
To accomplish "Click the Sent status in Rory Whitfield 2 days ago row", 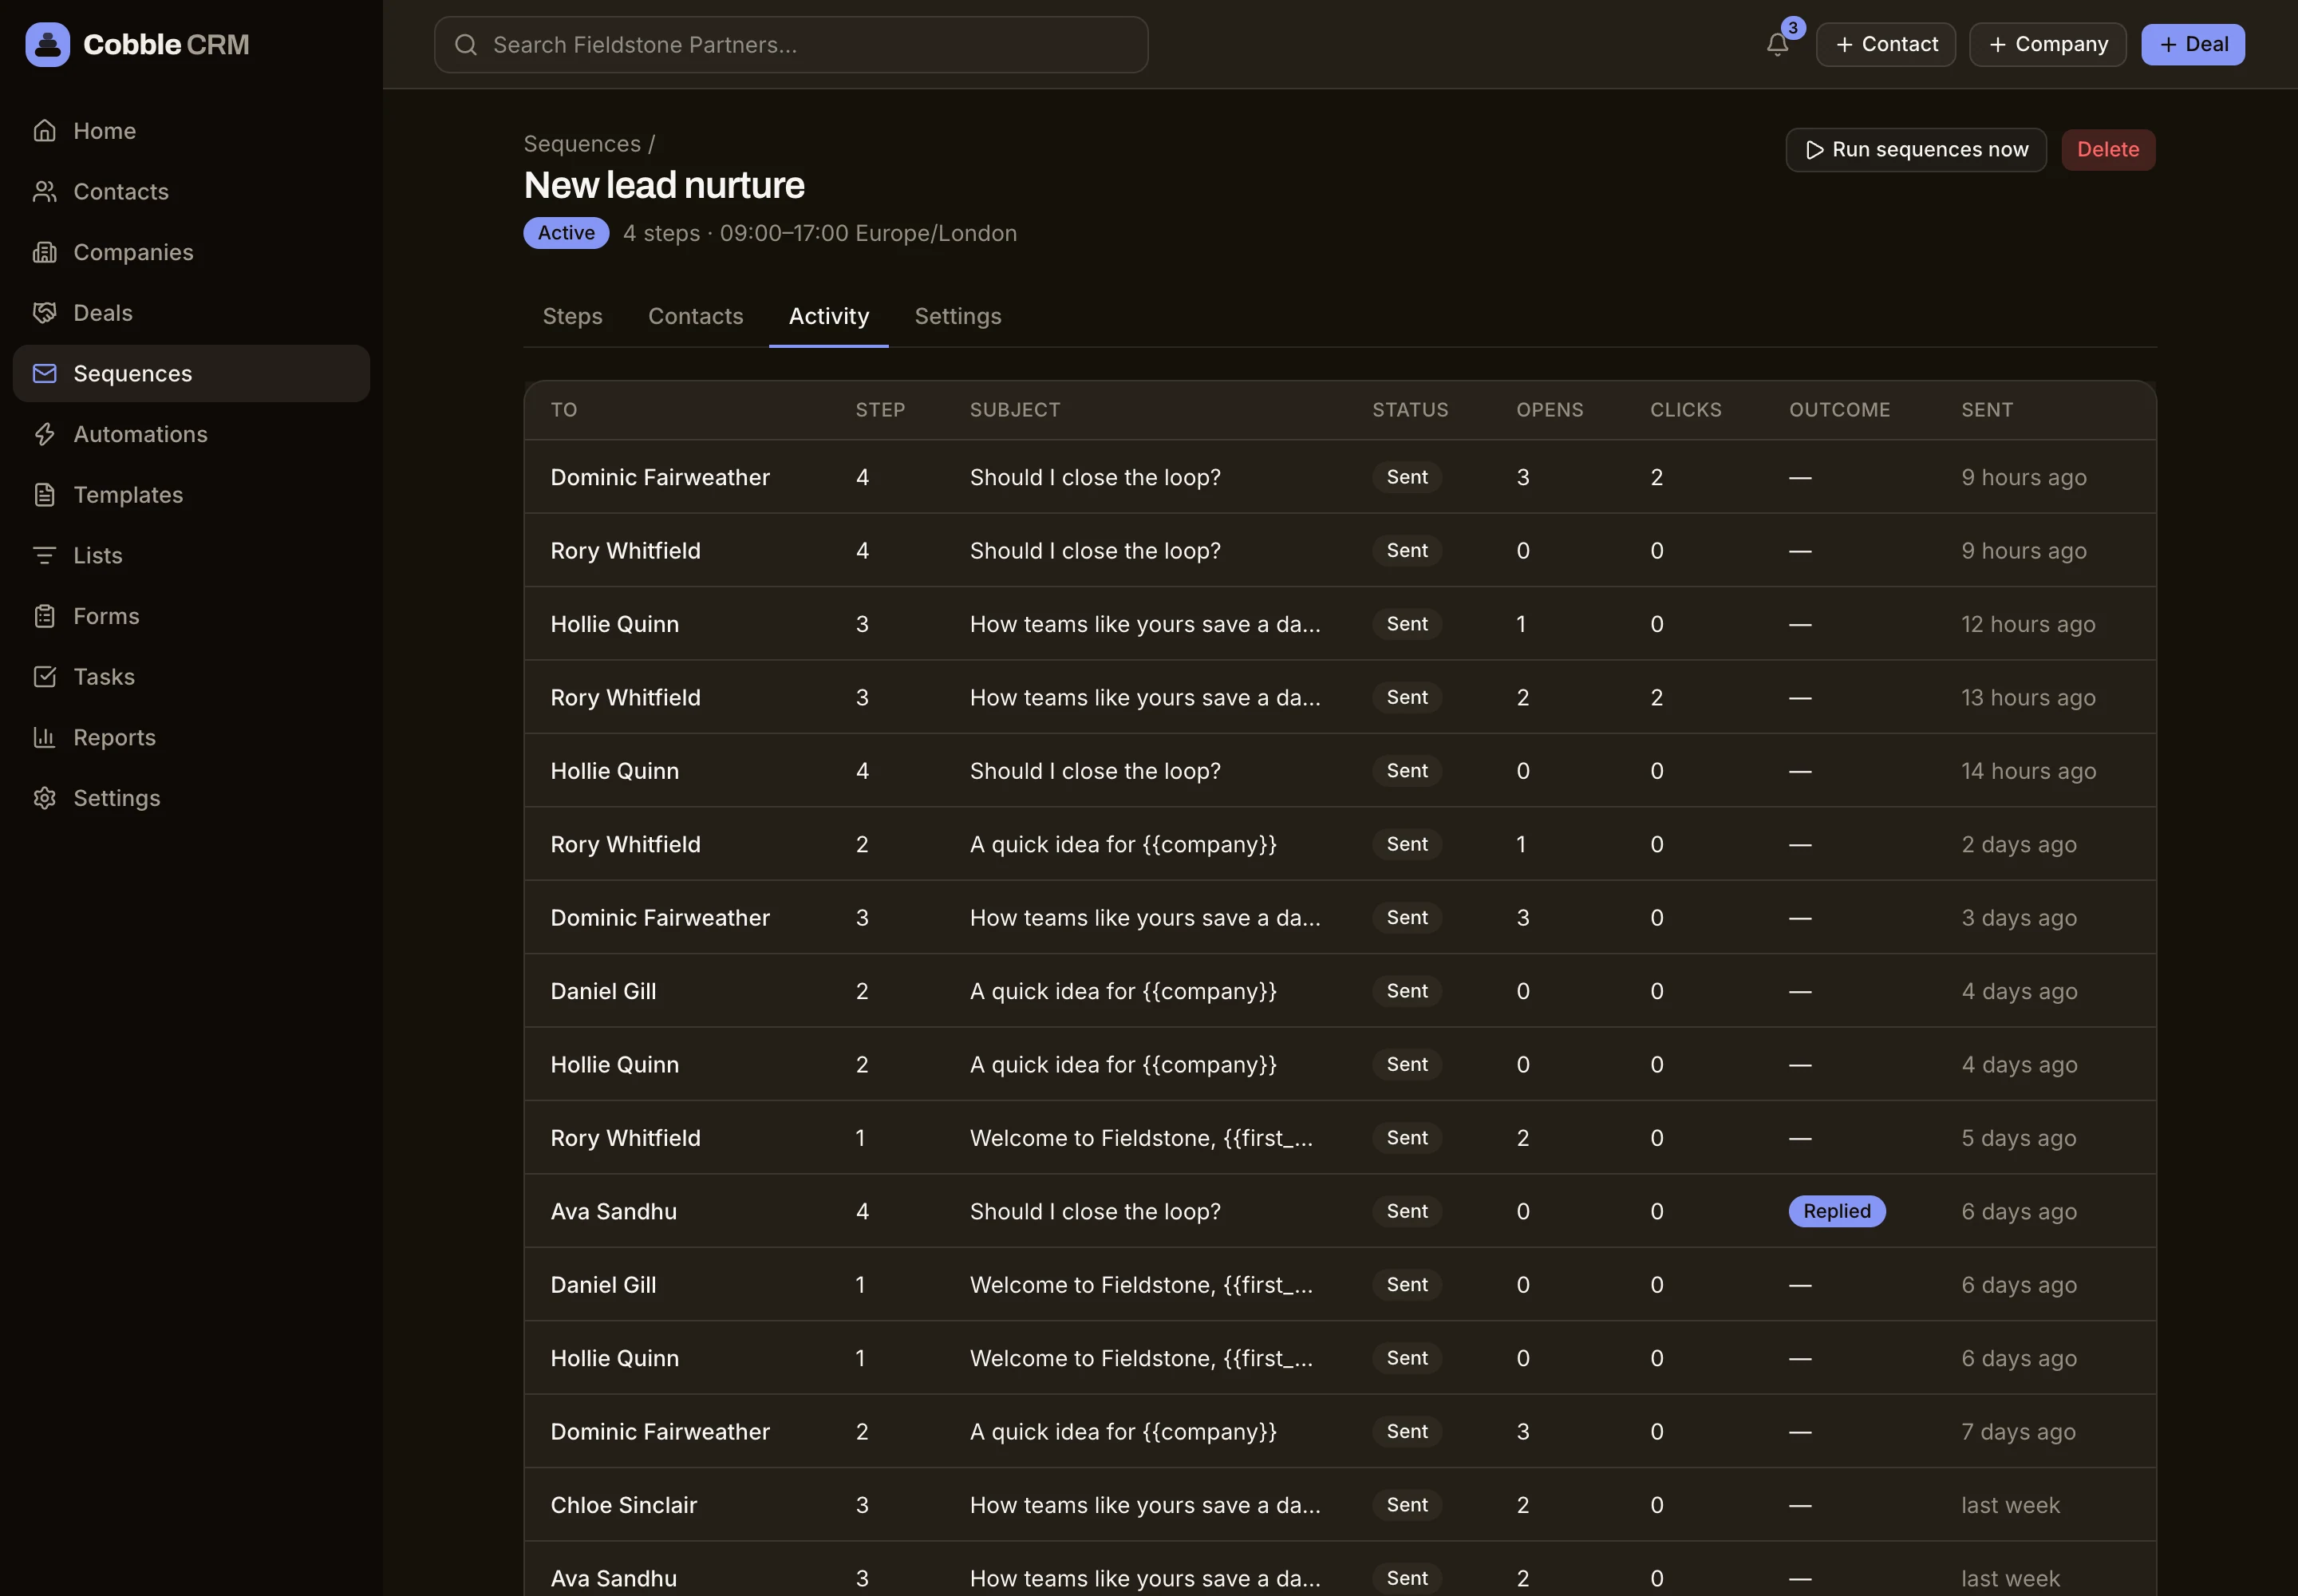I will 1406,844.
